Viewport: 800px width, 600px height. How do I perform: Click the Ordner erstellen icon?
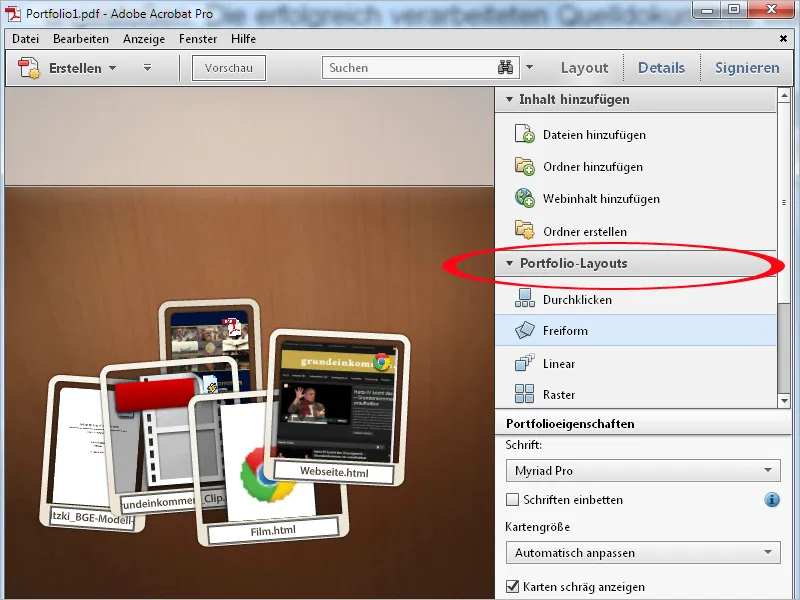pos(524,231)
